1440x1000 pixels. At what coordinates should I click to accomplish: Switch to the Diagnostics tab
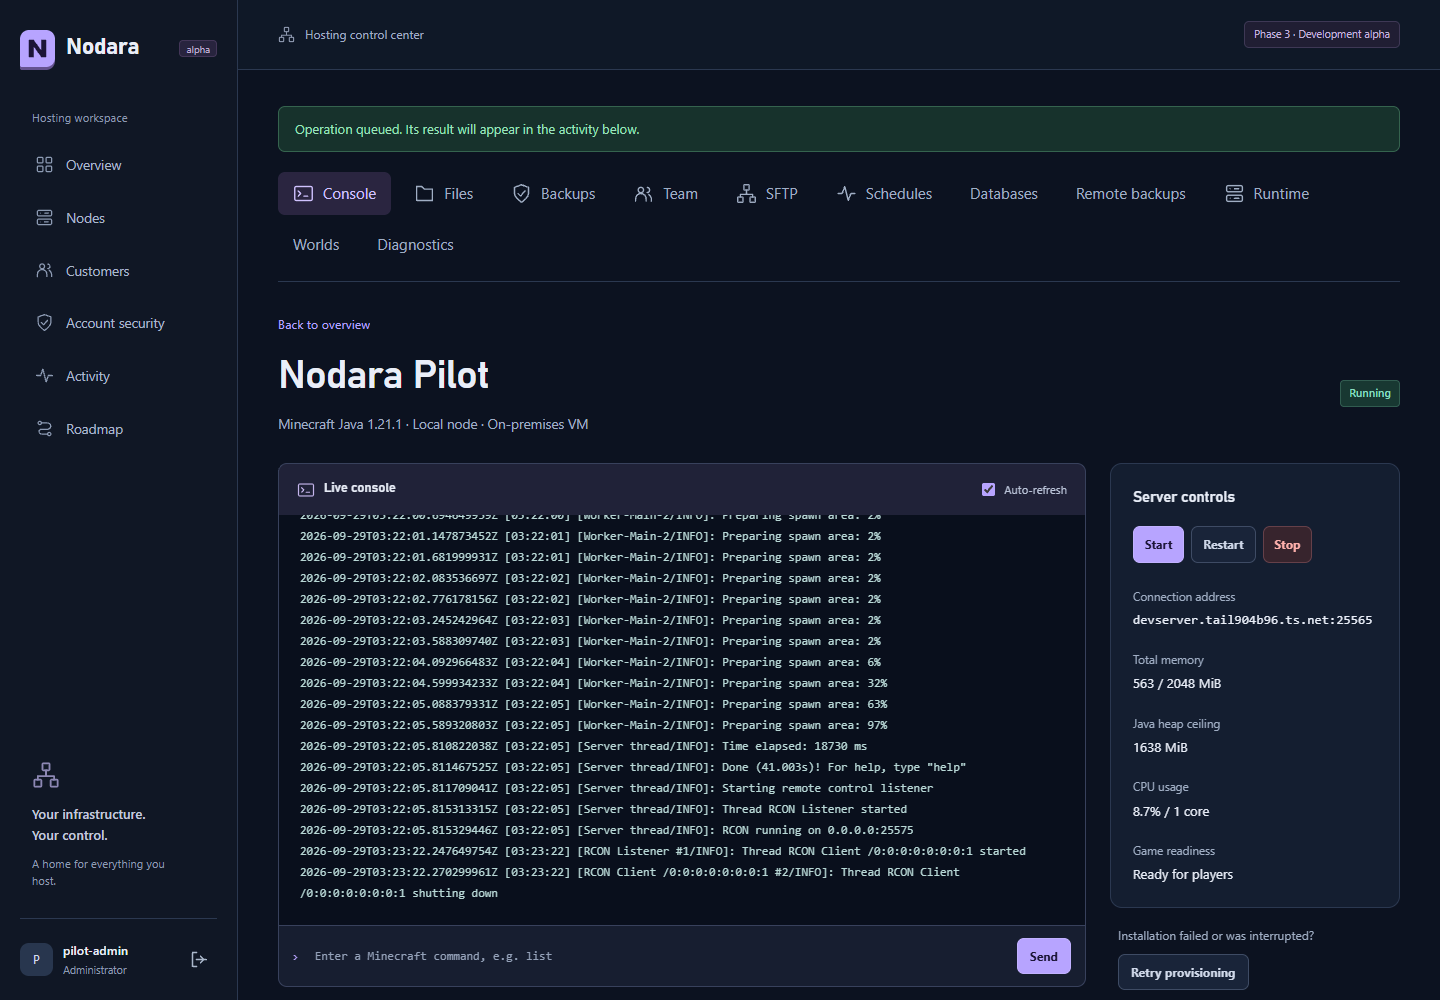[x=415, y=245]
